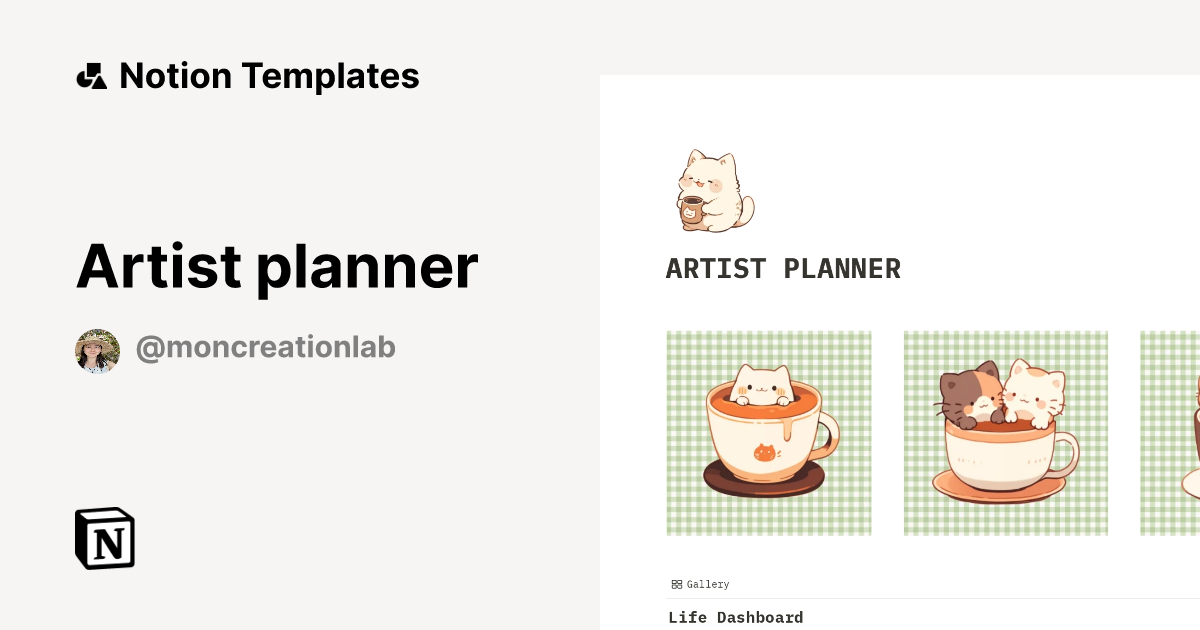Click the Notion N logo icon
The width and height of the screenshot is (1200, 630).
pos(106,539)
